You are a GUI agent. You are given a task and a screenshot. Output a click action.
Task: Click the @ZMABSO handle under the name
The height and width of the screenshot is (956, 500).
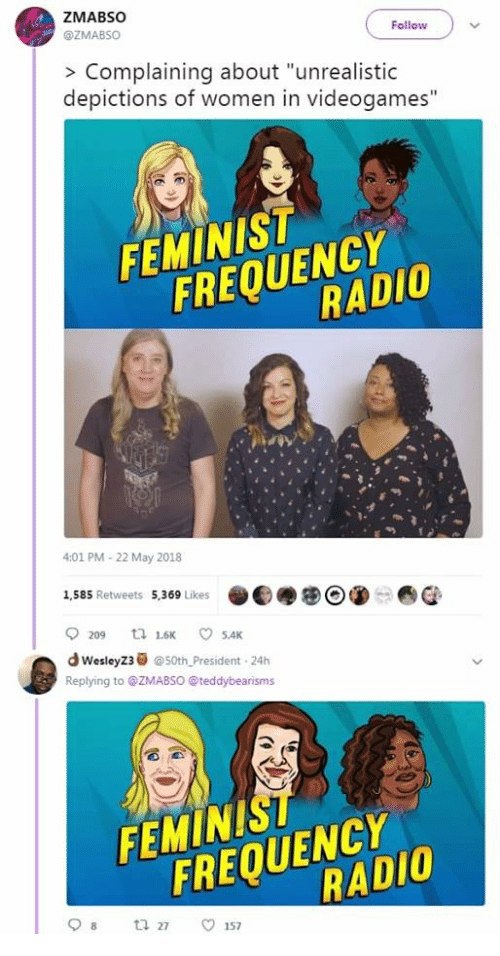pyautogui.click(x=91, y=35)
